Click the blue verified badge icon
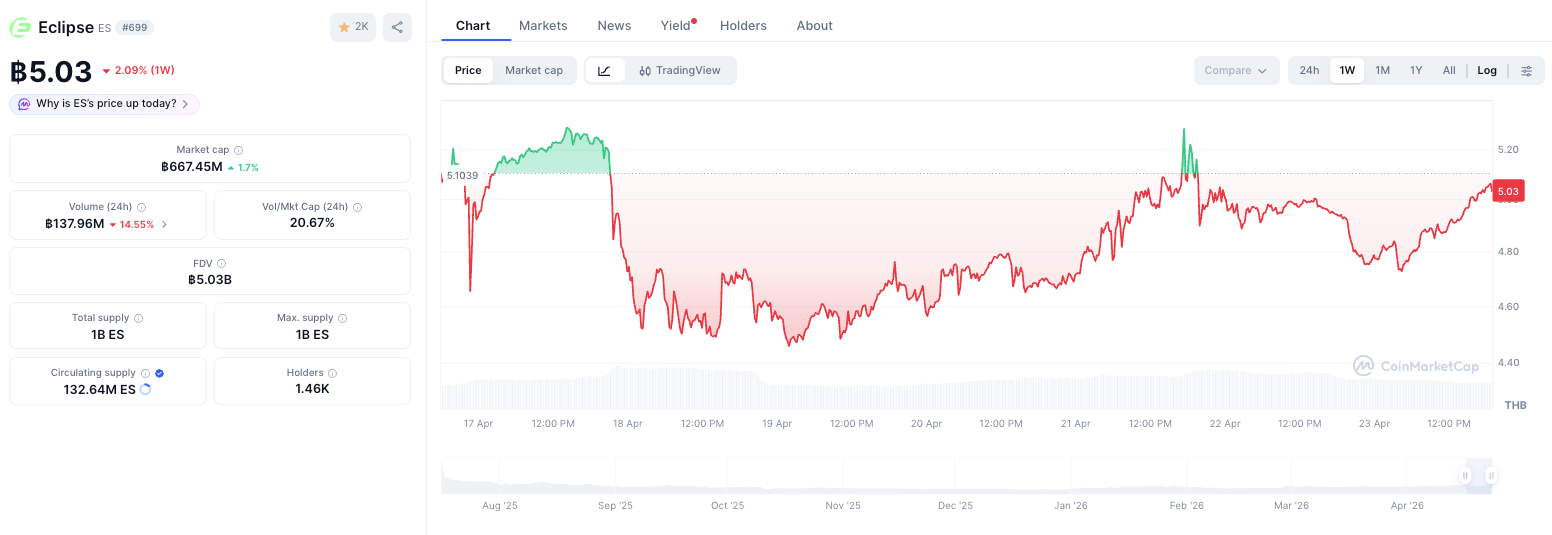Screen dimensions: 1552x535 pyautogui.click(x=160, y=373)
